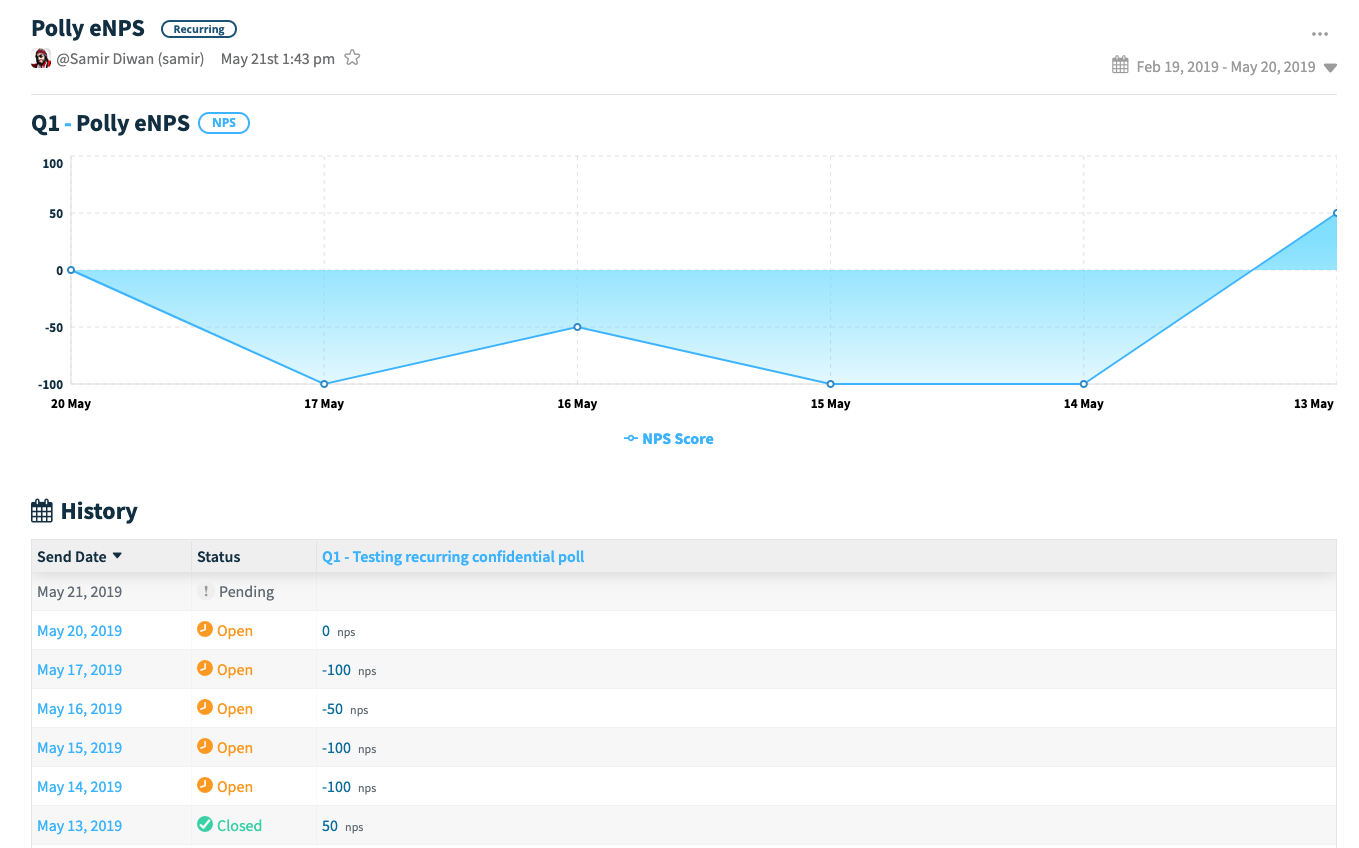Select the 16 May chart data point
1359x848 pixels.
tap(577, 327)
